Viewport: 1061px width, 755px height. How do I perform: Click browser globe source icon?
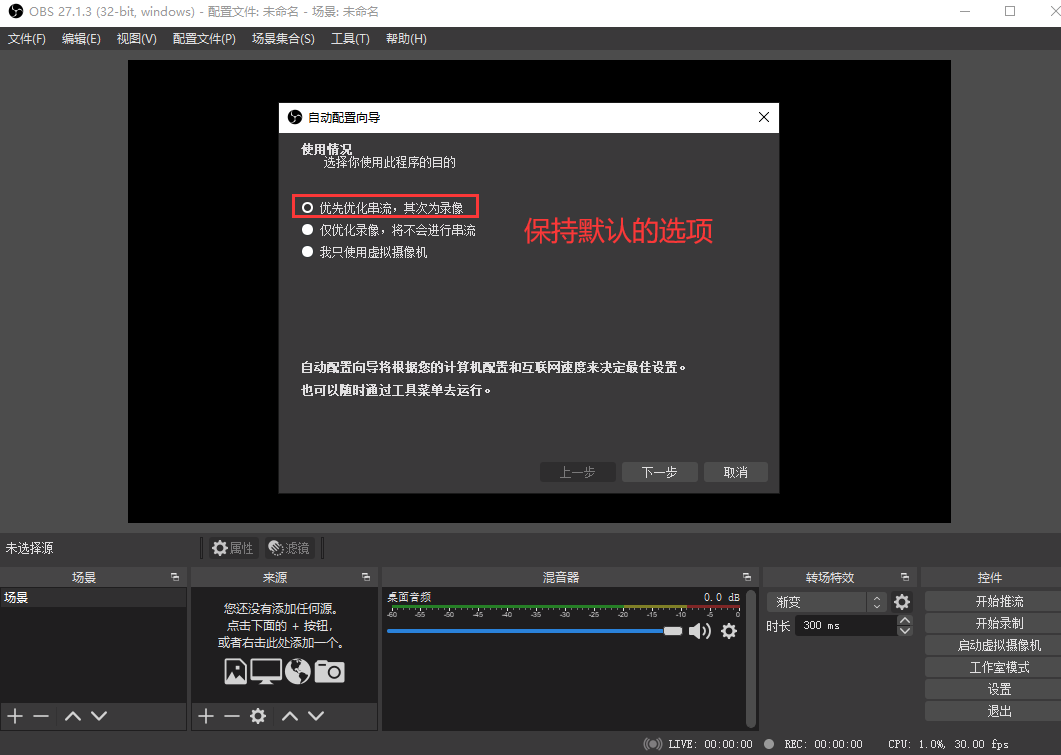[298, 671]
